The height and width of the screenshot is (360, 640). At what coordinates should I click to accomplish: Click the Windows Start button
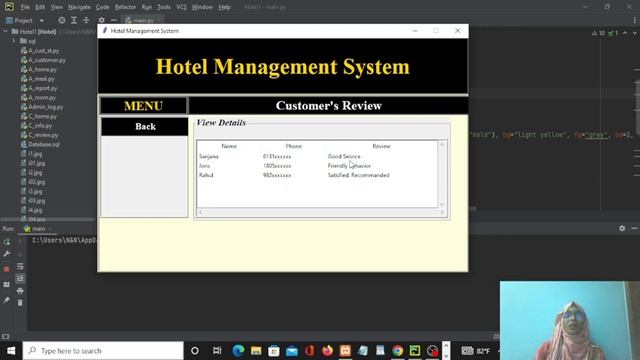pyautogui.click(x=11, y=351)
